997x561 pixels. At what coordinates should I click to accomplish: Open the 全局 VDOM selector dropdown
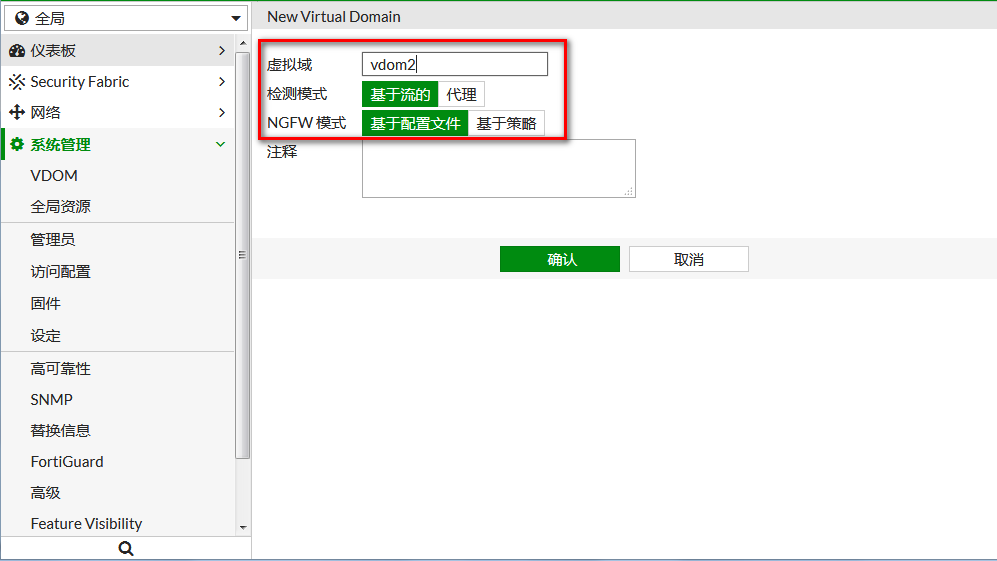click(x=126, y=18)
